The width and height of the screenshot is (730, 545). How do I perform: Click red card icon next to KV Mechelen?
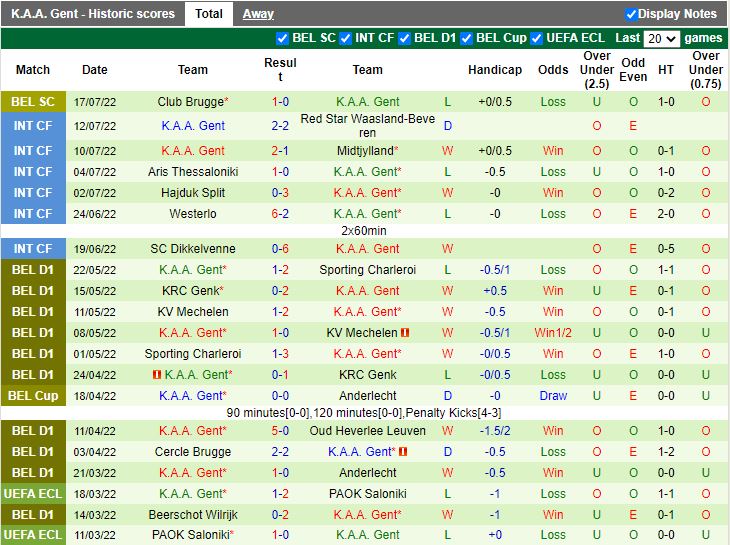[x=405, y=333]
